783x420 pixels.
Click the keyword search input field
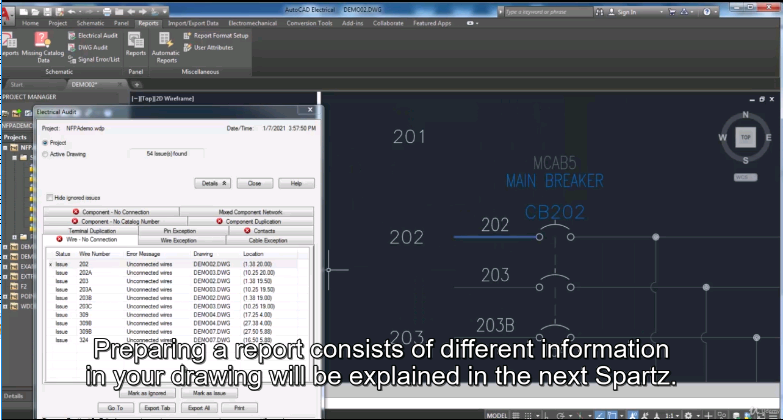(x=547, y=11)
